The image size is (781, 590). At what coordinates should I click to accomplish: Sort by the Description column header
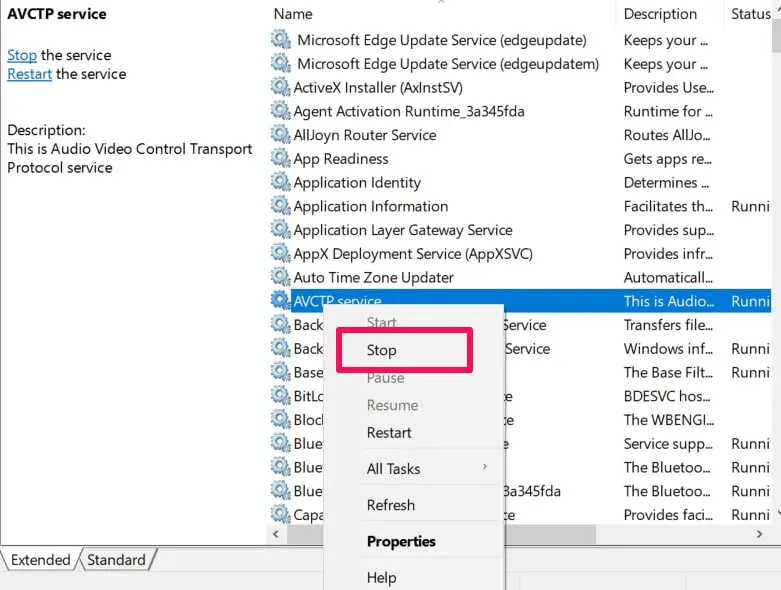(660, 14)
